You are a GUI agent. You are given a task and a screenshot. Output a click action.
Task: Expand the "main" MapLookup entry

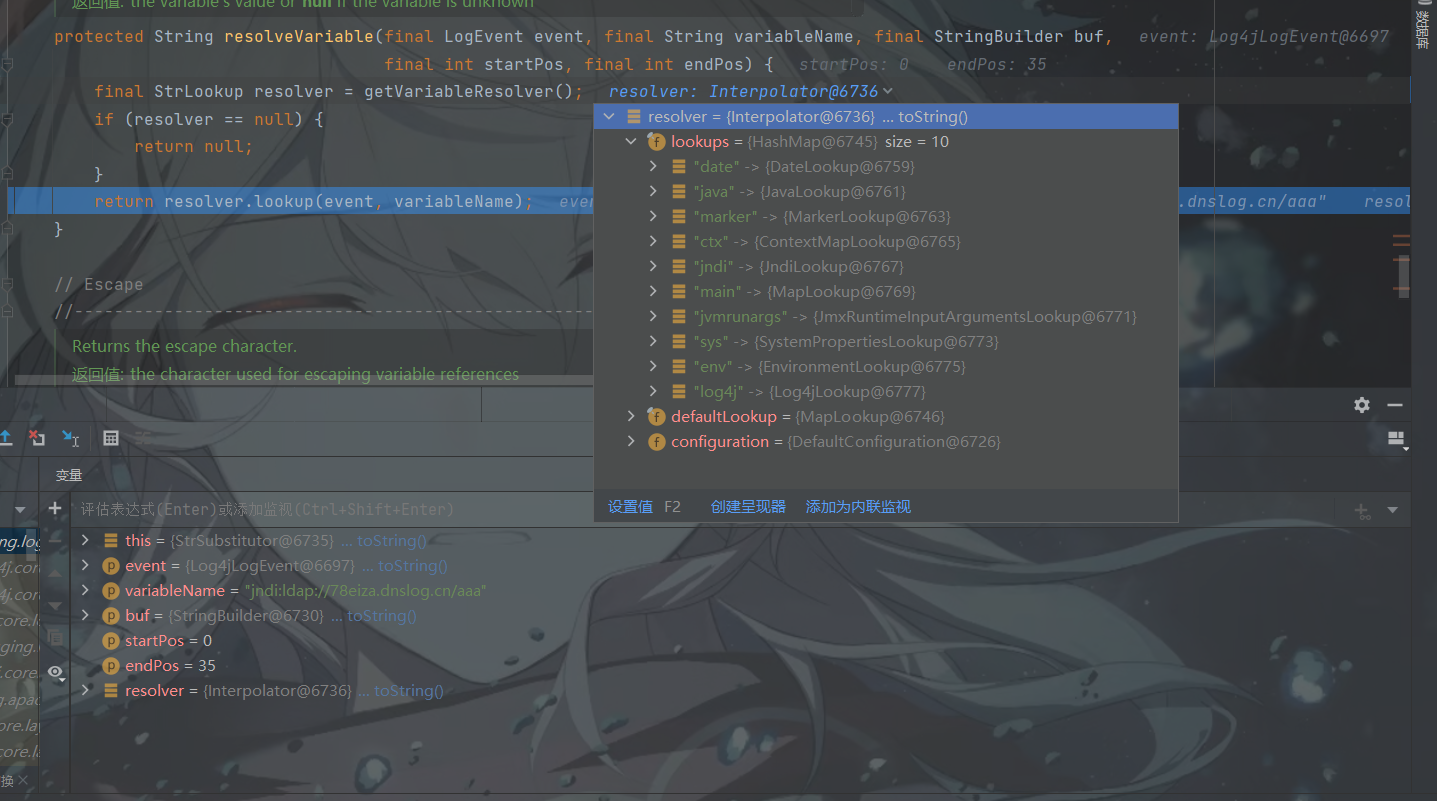653,291
